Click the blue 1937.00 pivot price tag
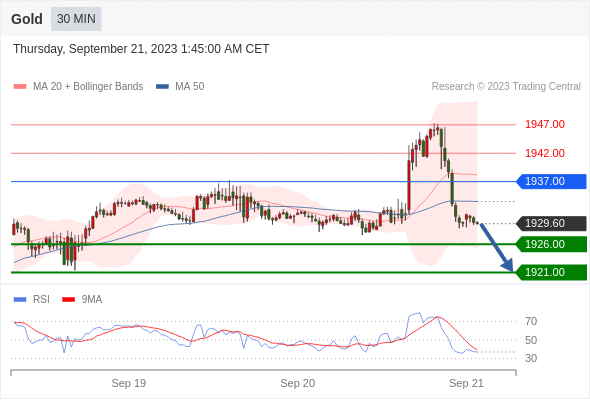The width and height of the screenshot is (590, 400). click(x=551, y=181)
